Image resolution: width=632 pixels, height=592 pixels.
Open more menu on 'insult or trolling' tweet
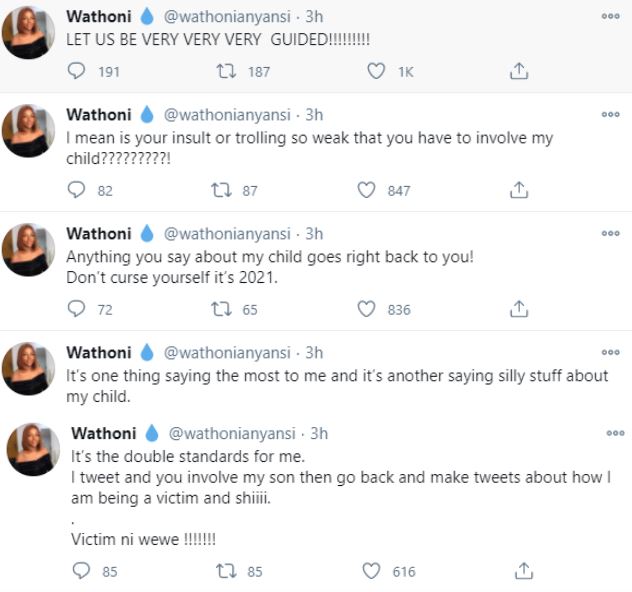click(610, 115)
